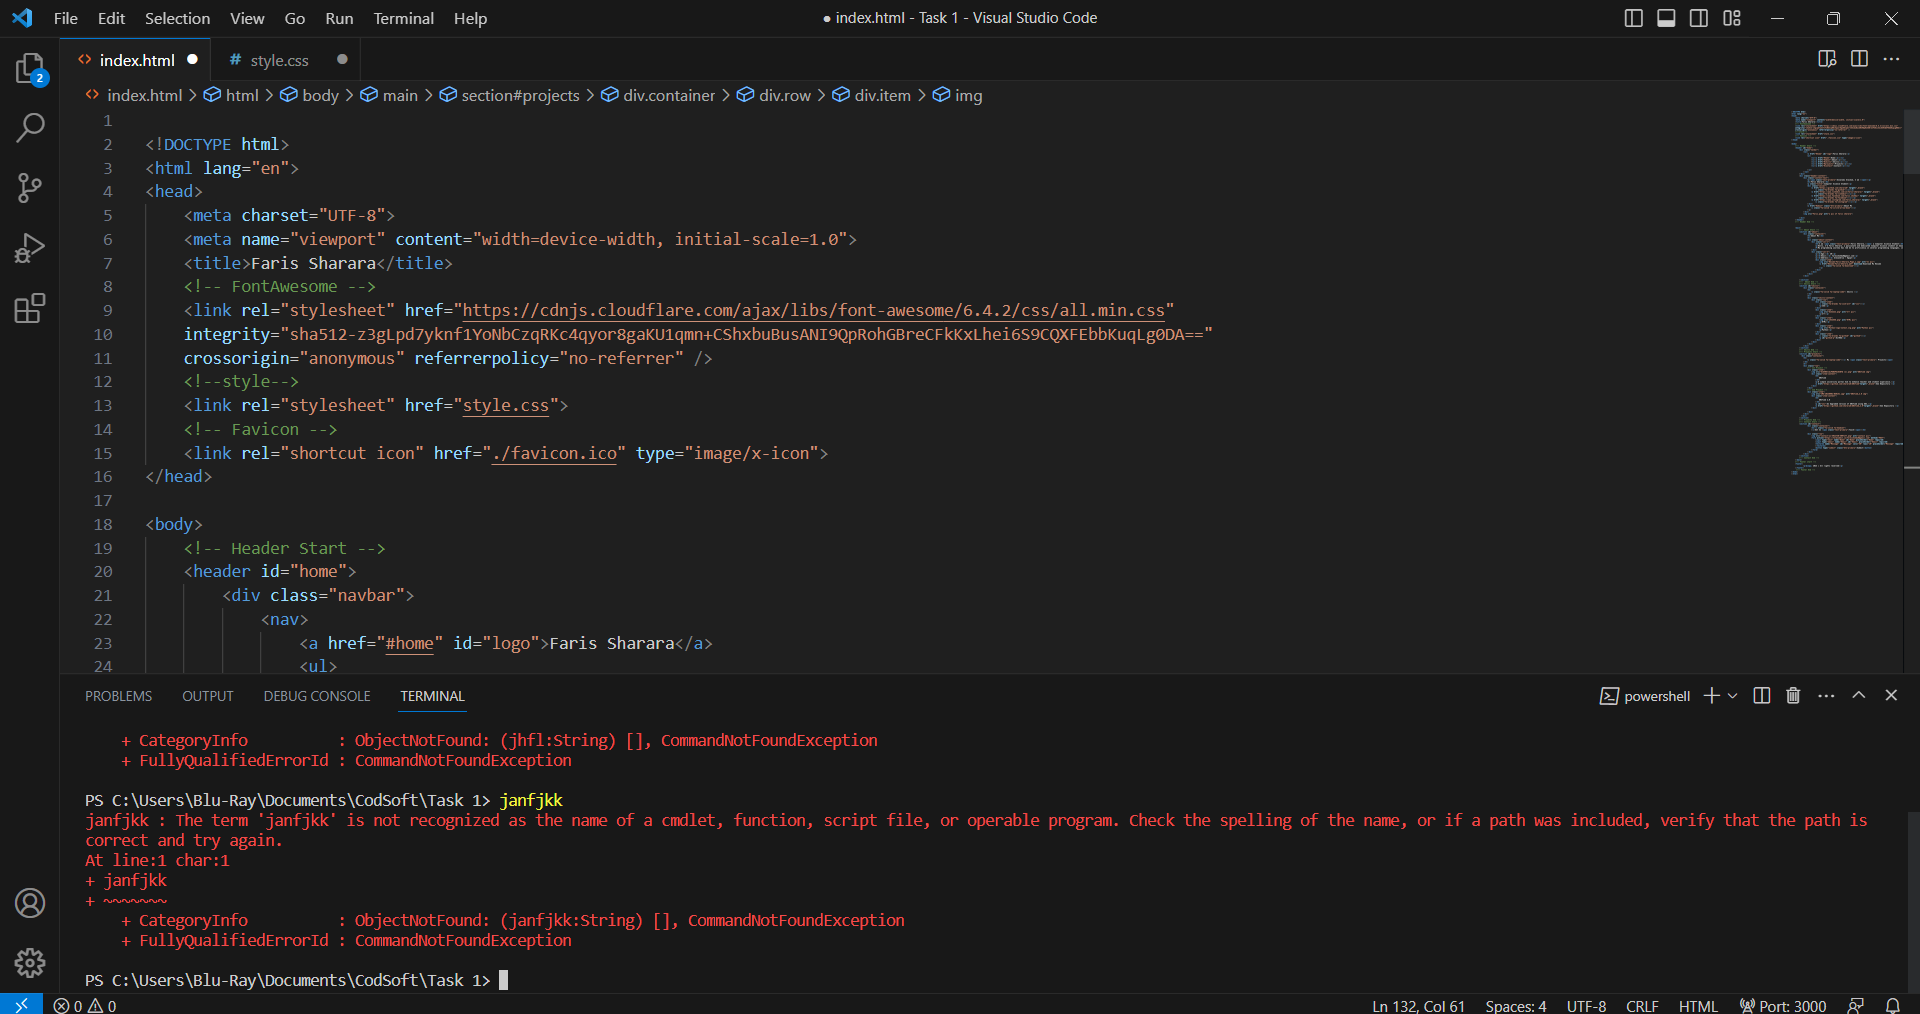Expand div.container breadcrumb item
The image size is (1920, 1014).
coord(659,95)
